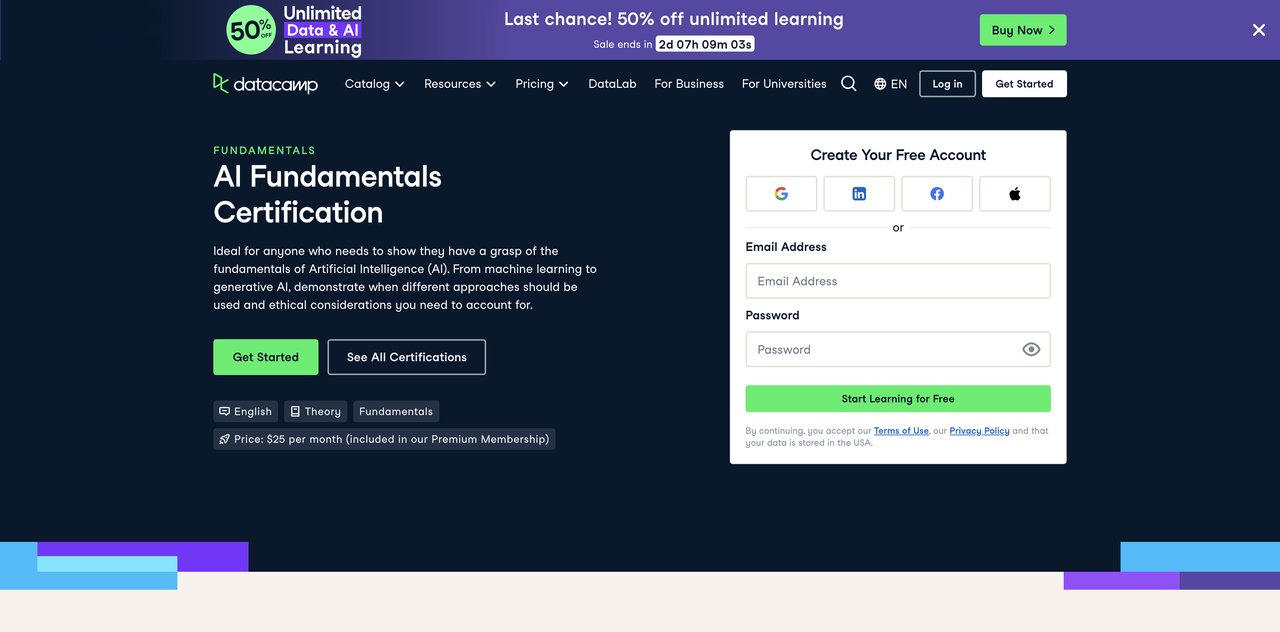Close the promo banner with X
This screenshot has width=1280, height=632.
coord(1259,30)
